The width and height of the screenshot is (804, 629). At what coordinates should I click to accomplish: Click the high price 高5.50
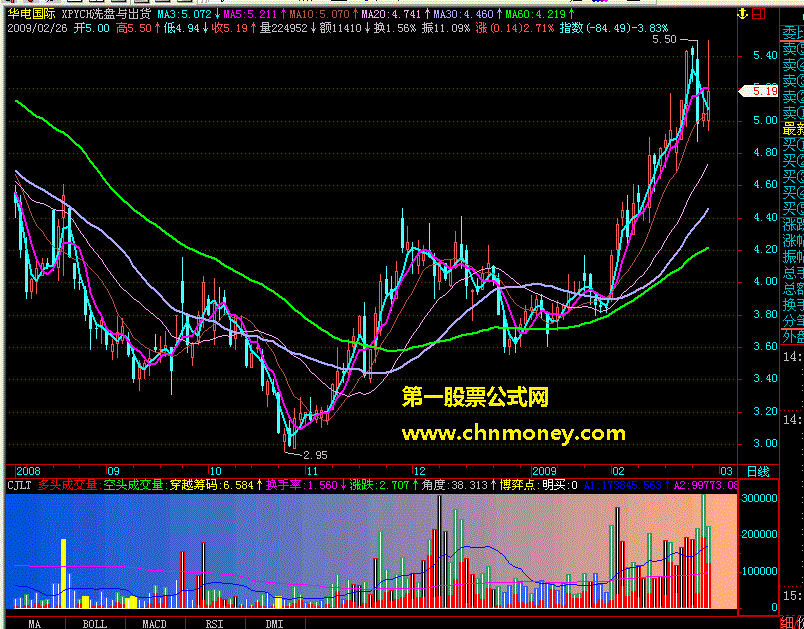[134, 28]
